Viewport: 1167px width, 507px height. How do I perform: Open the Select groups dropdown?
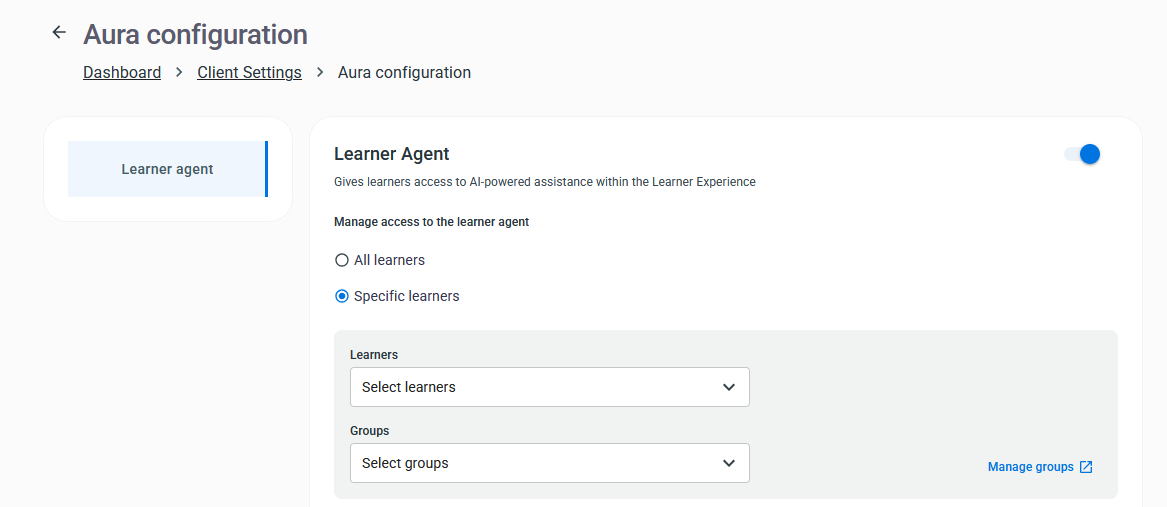549,463
